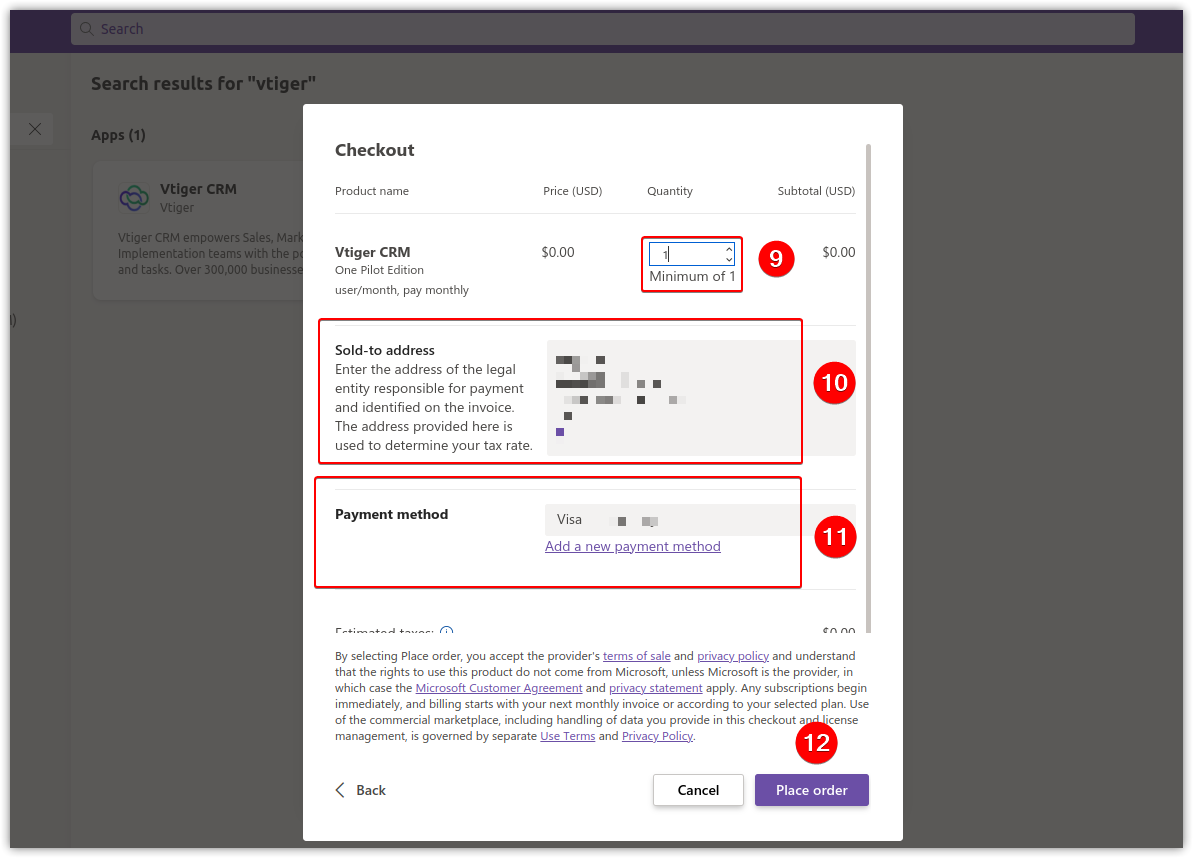Image resolution: width=1193 pixels, height=858 pixels.
Task: Click the Subtotal (USD) column header
Action: (x=816, y=191)
